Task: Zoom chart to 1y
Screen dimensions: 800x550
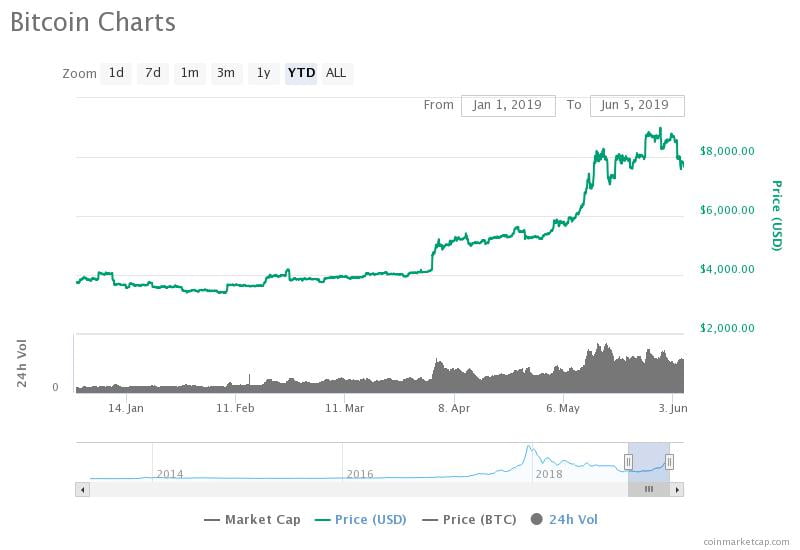Action: tap(263, 73)
